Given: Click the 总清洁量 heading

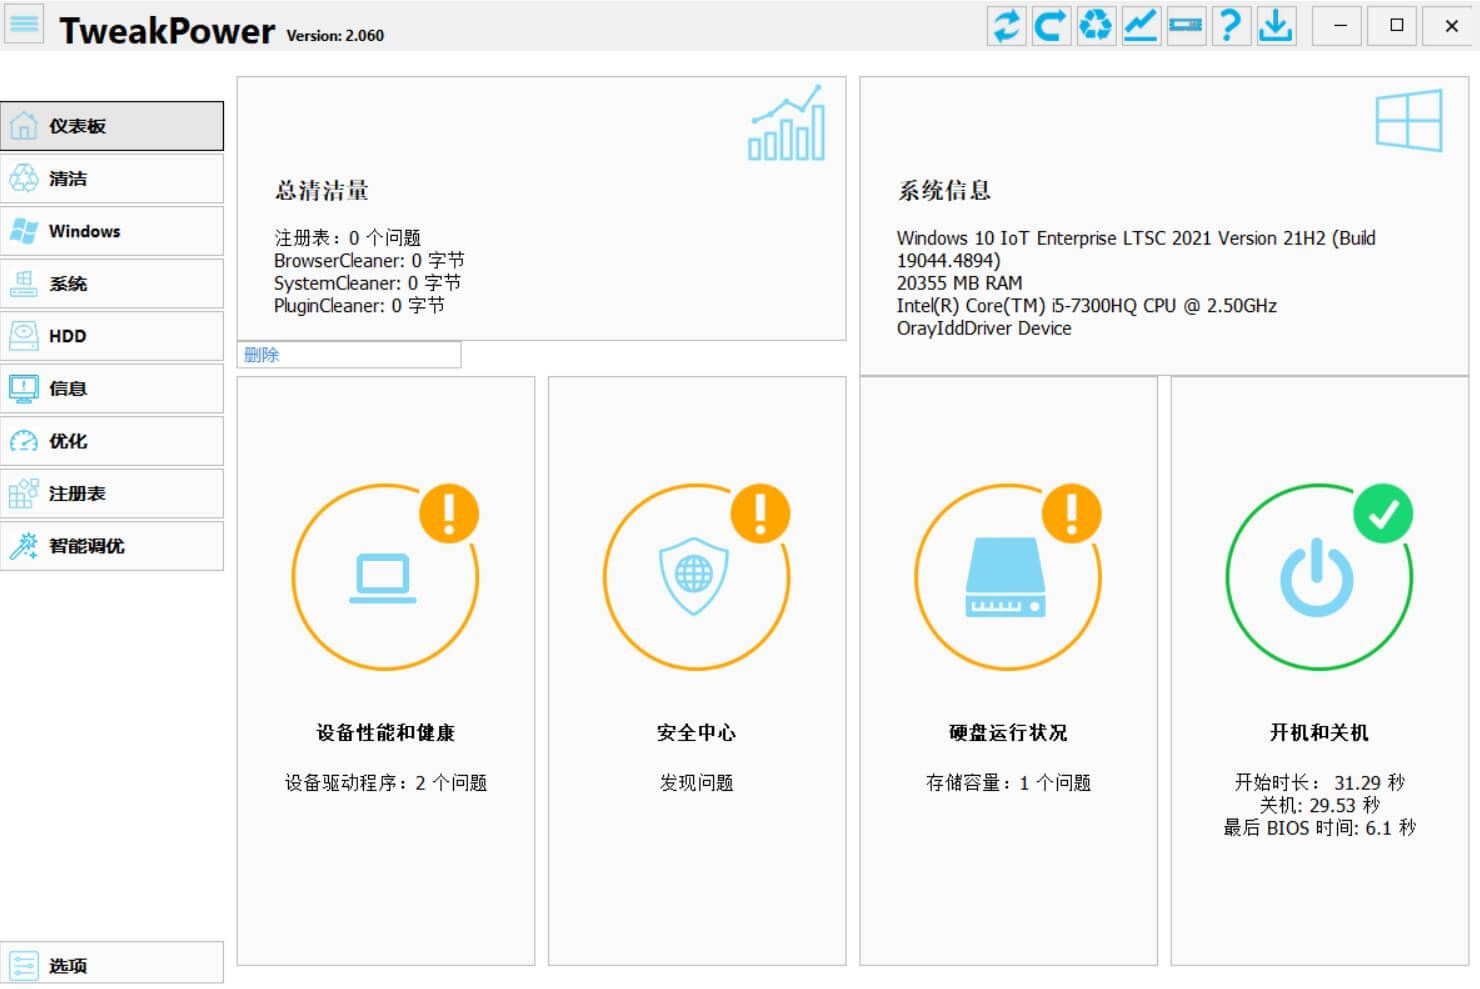Looking at the screenshot, I should pos(322,190).
